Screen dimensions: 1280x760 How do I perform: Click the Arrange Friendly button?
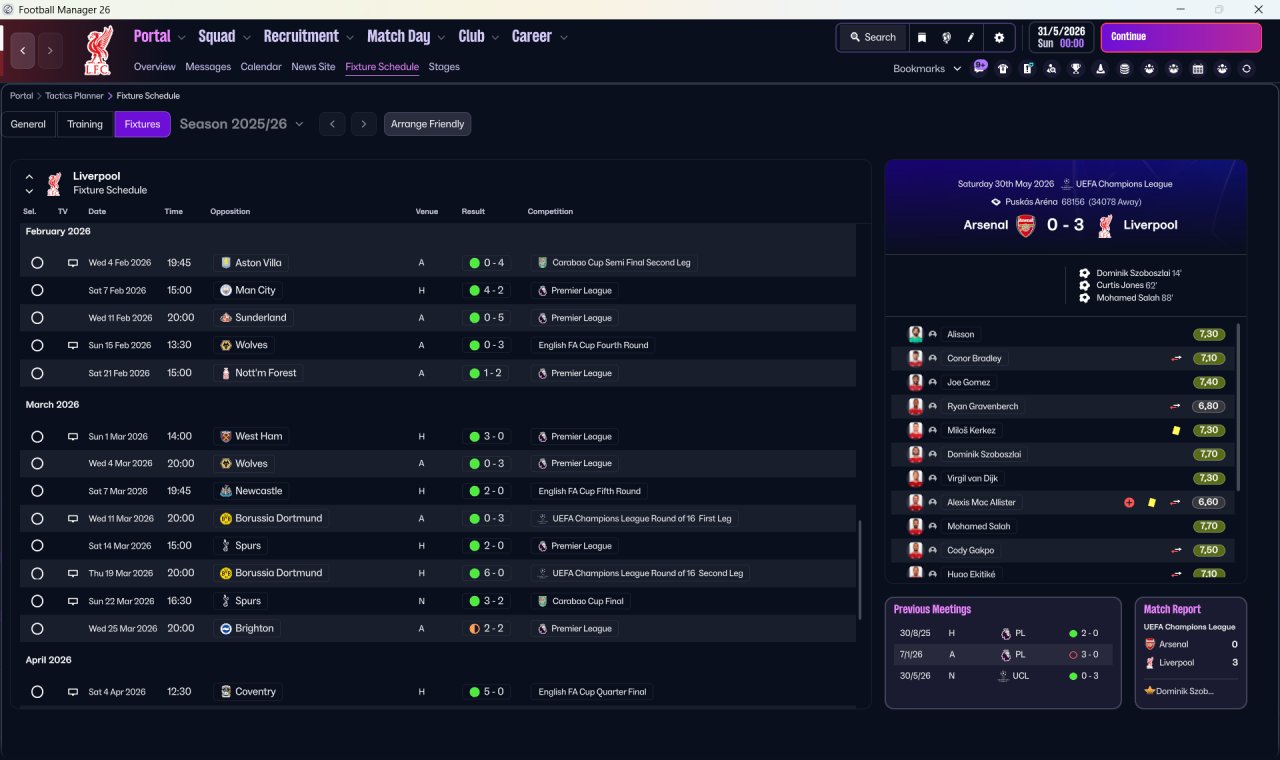click(427, 124)
